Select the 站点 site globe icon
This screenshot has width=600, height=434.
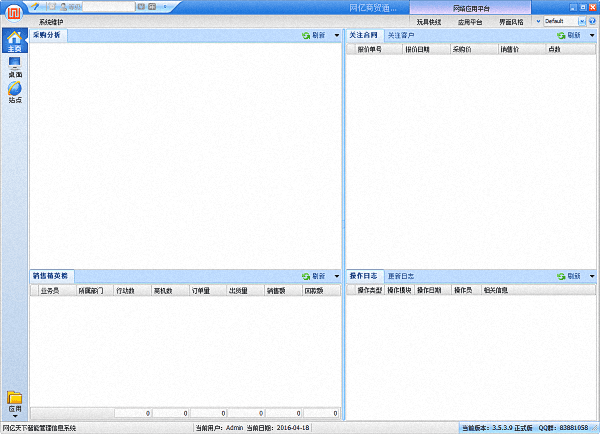(x=14, y=92)
